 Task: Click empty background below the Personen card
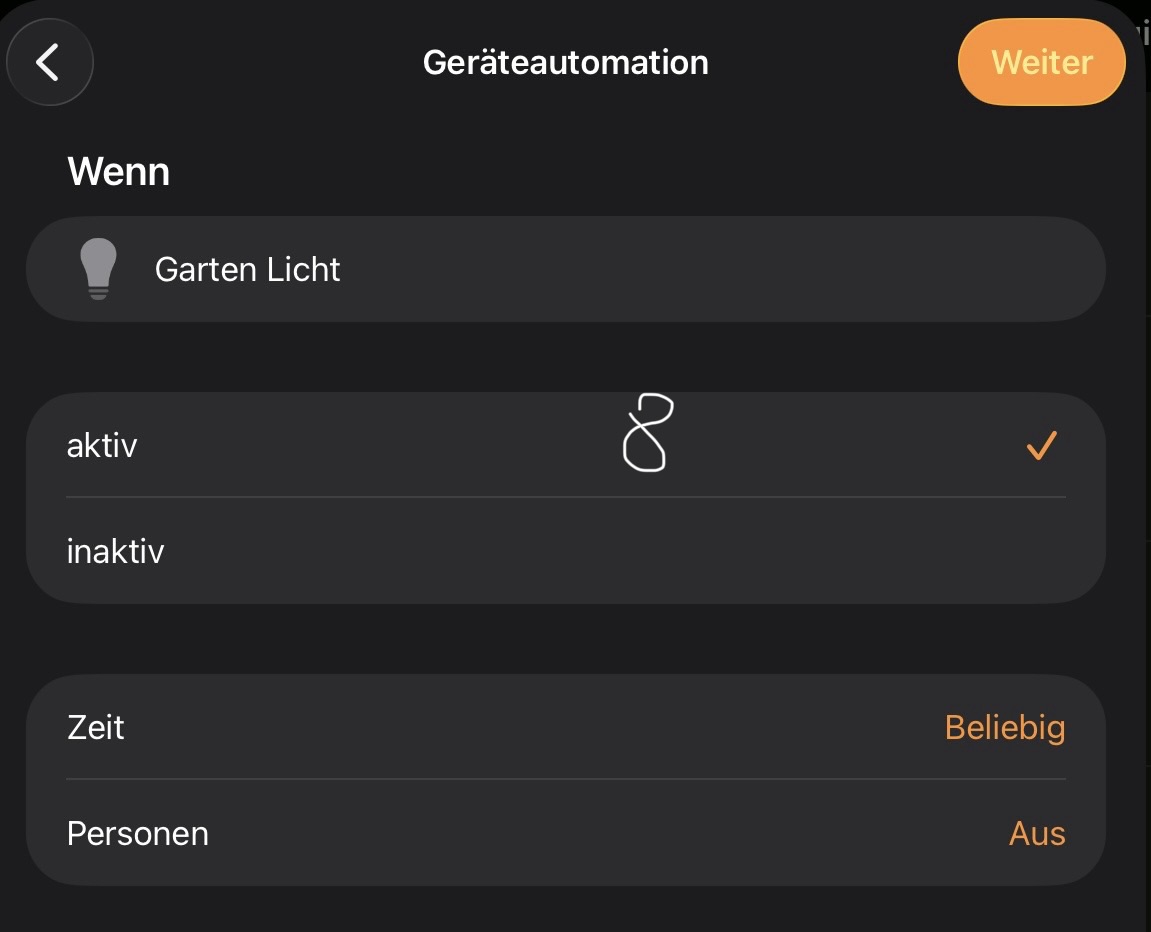click(x=565, y=908)
